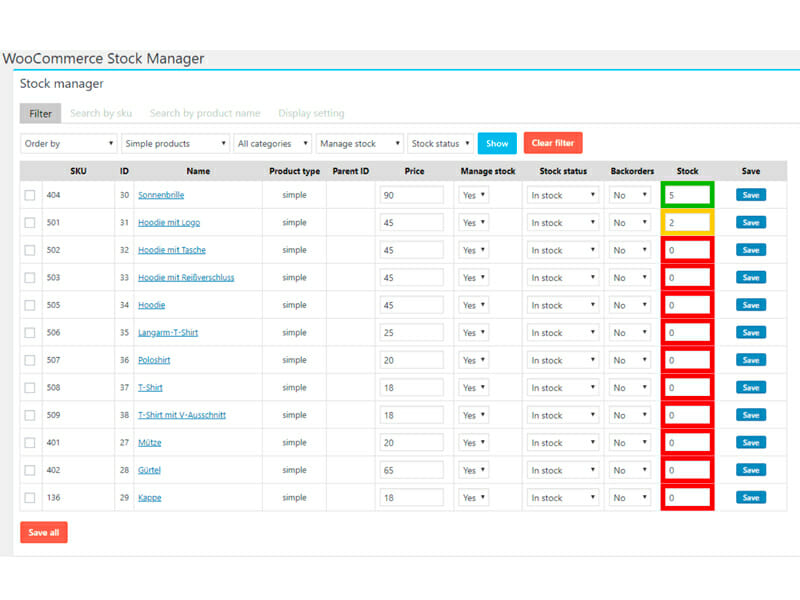
Task: Open Search by product name tab
Action: tap(205, 113)
